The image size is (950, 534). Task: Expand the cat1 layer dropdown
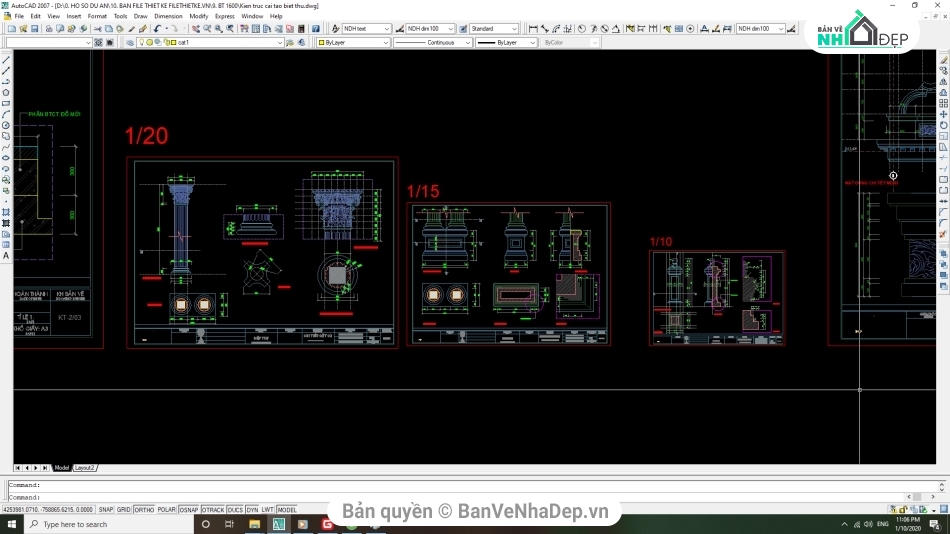pyautogui.click(x=279, y=43)
